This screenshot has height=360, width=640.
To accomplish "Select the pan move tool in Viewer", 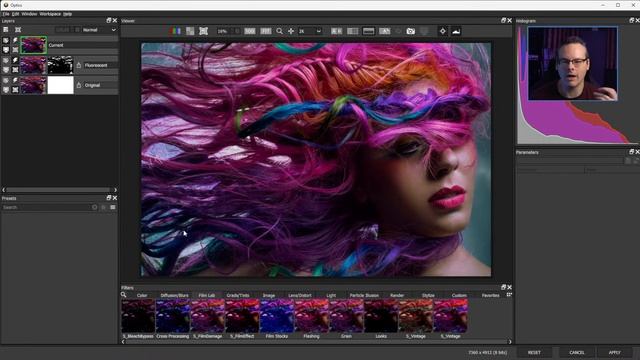I will click(x=291, y=31).
